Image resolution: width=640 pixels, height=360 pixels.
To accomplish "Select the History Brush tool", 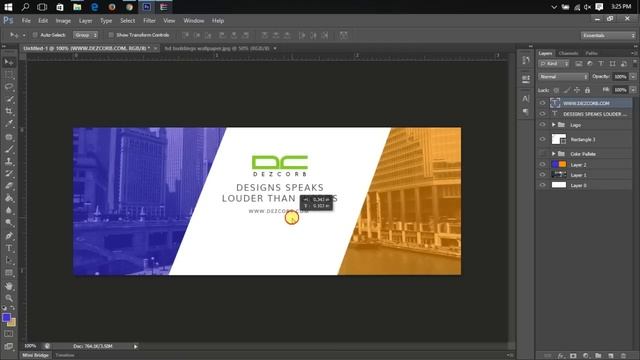I will 9,173.
